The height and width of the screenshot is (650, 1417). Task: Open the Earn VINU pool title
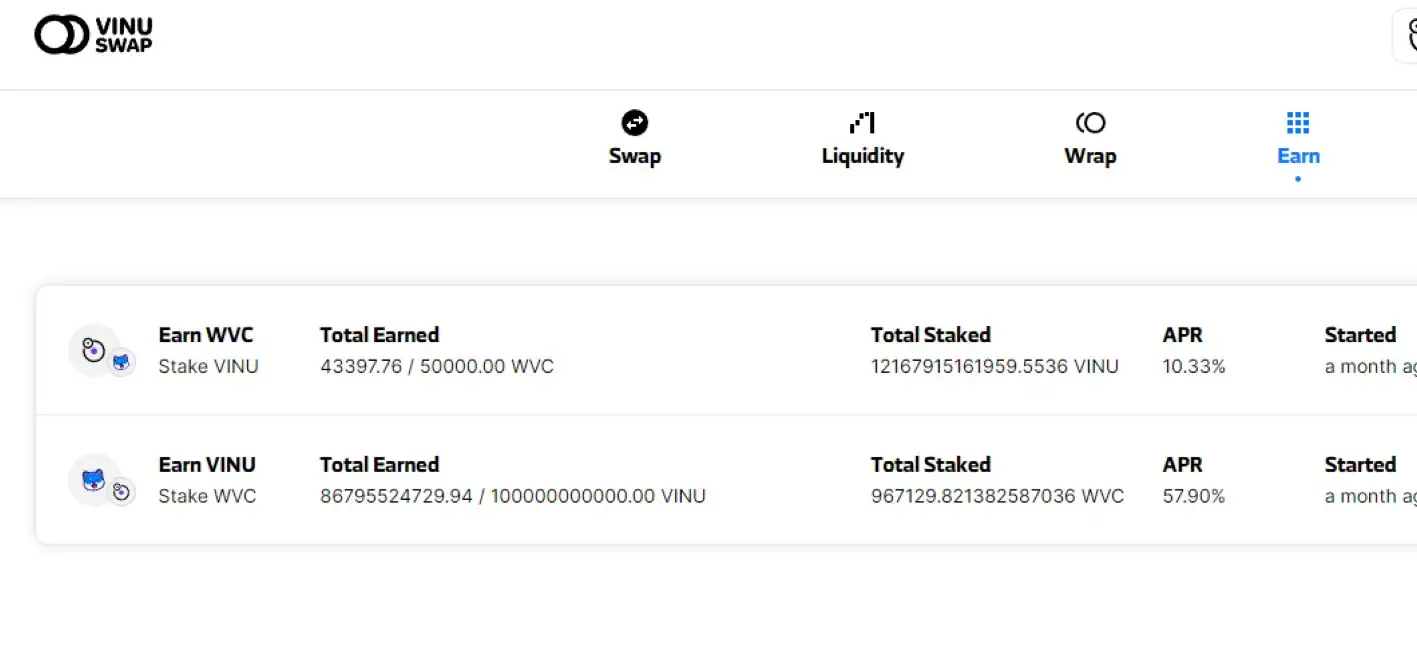(207, 465)
